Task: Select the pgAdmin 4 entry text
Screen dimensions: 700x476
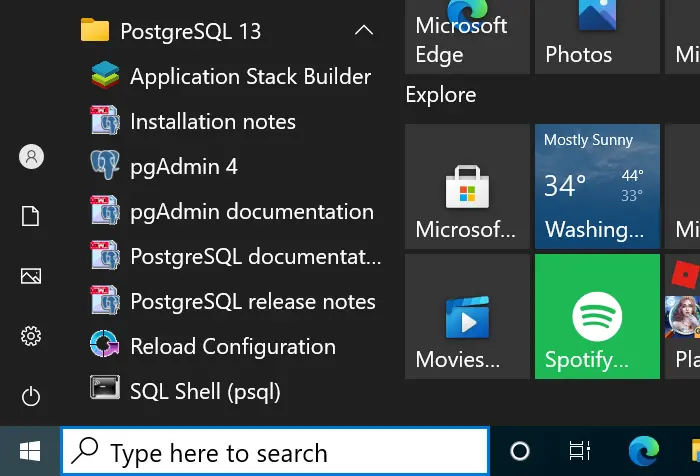Action: 184,167
